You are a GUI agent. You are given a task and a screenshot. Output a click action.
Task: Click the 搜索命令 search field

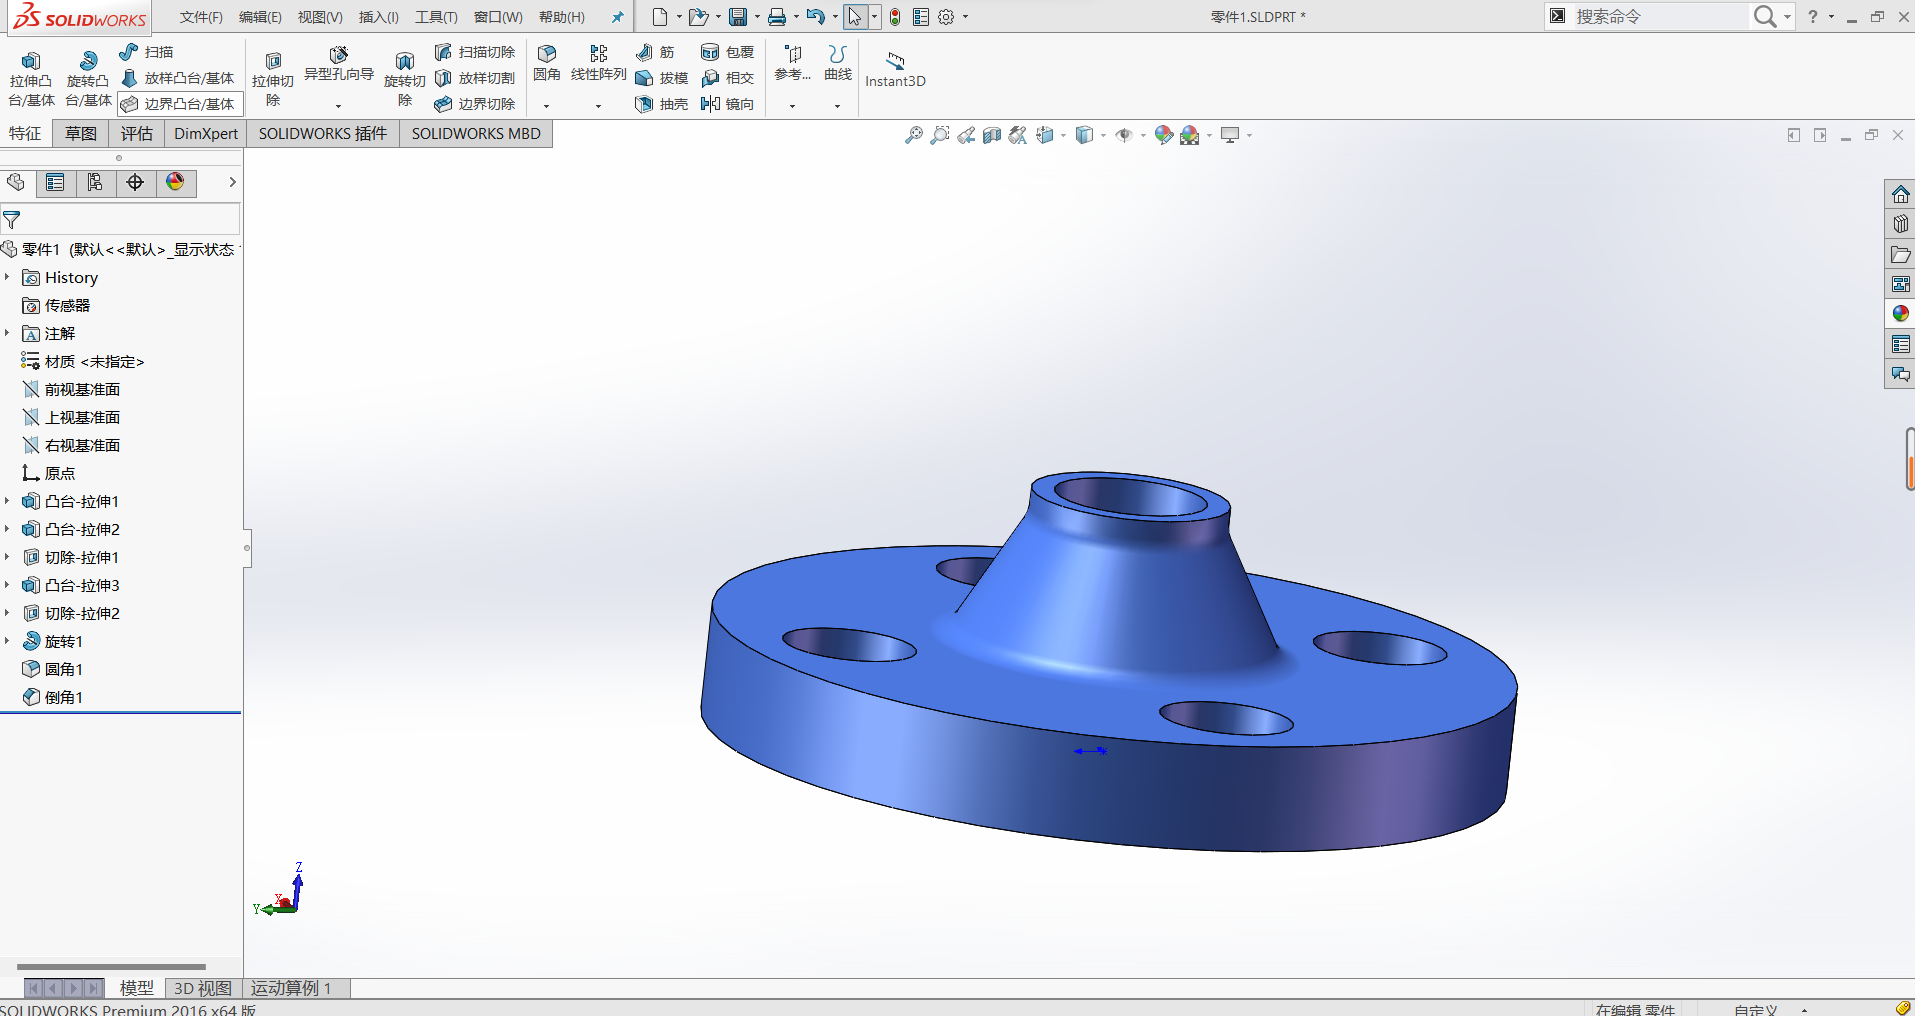tap(1660, 17)
